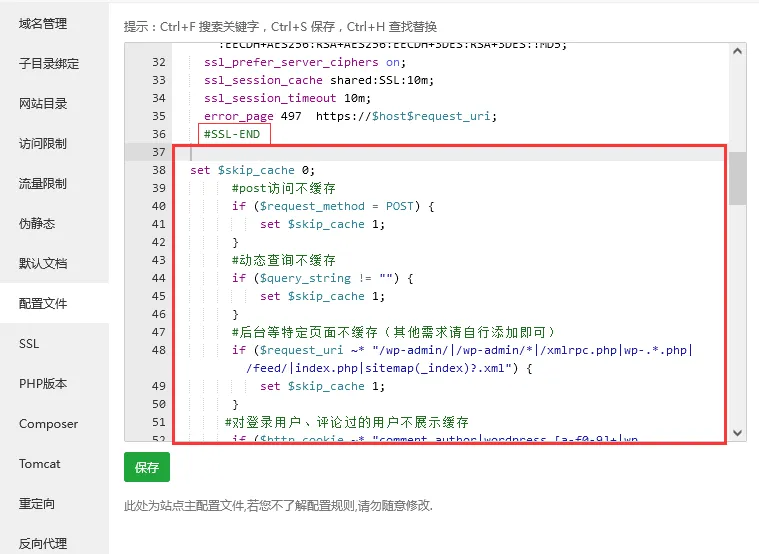759x554 pixels.
Task: Click the green 保存 button
Action: pos(147,467)
